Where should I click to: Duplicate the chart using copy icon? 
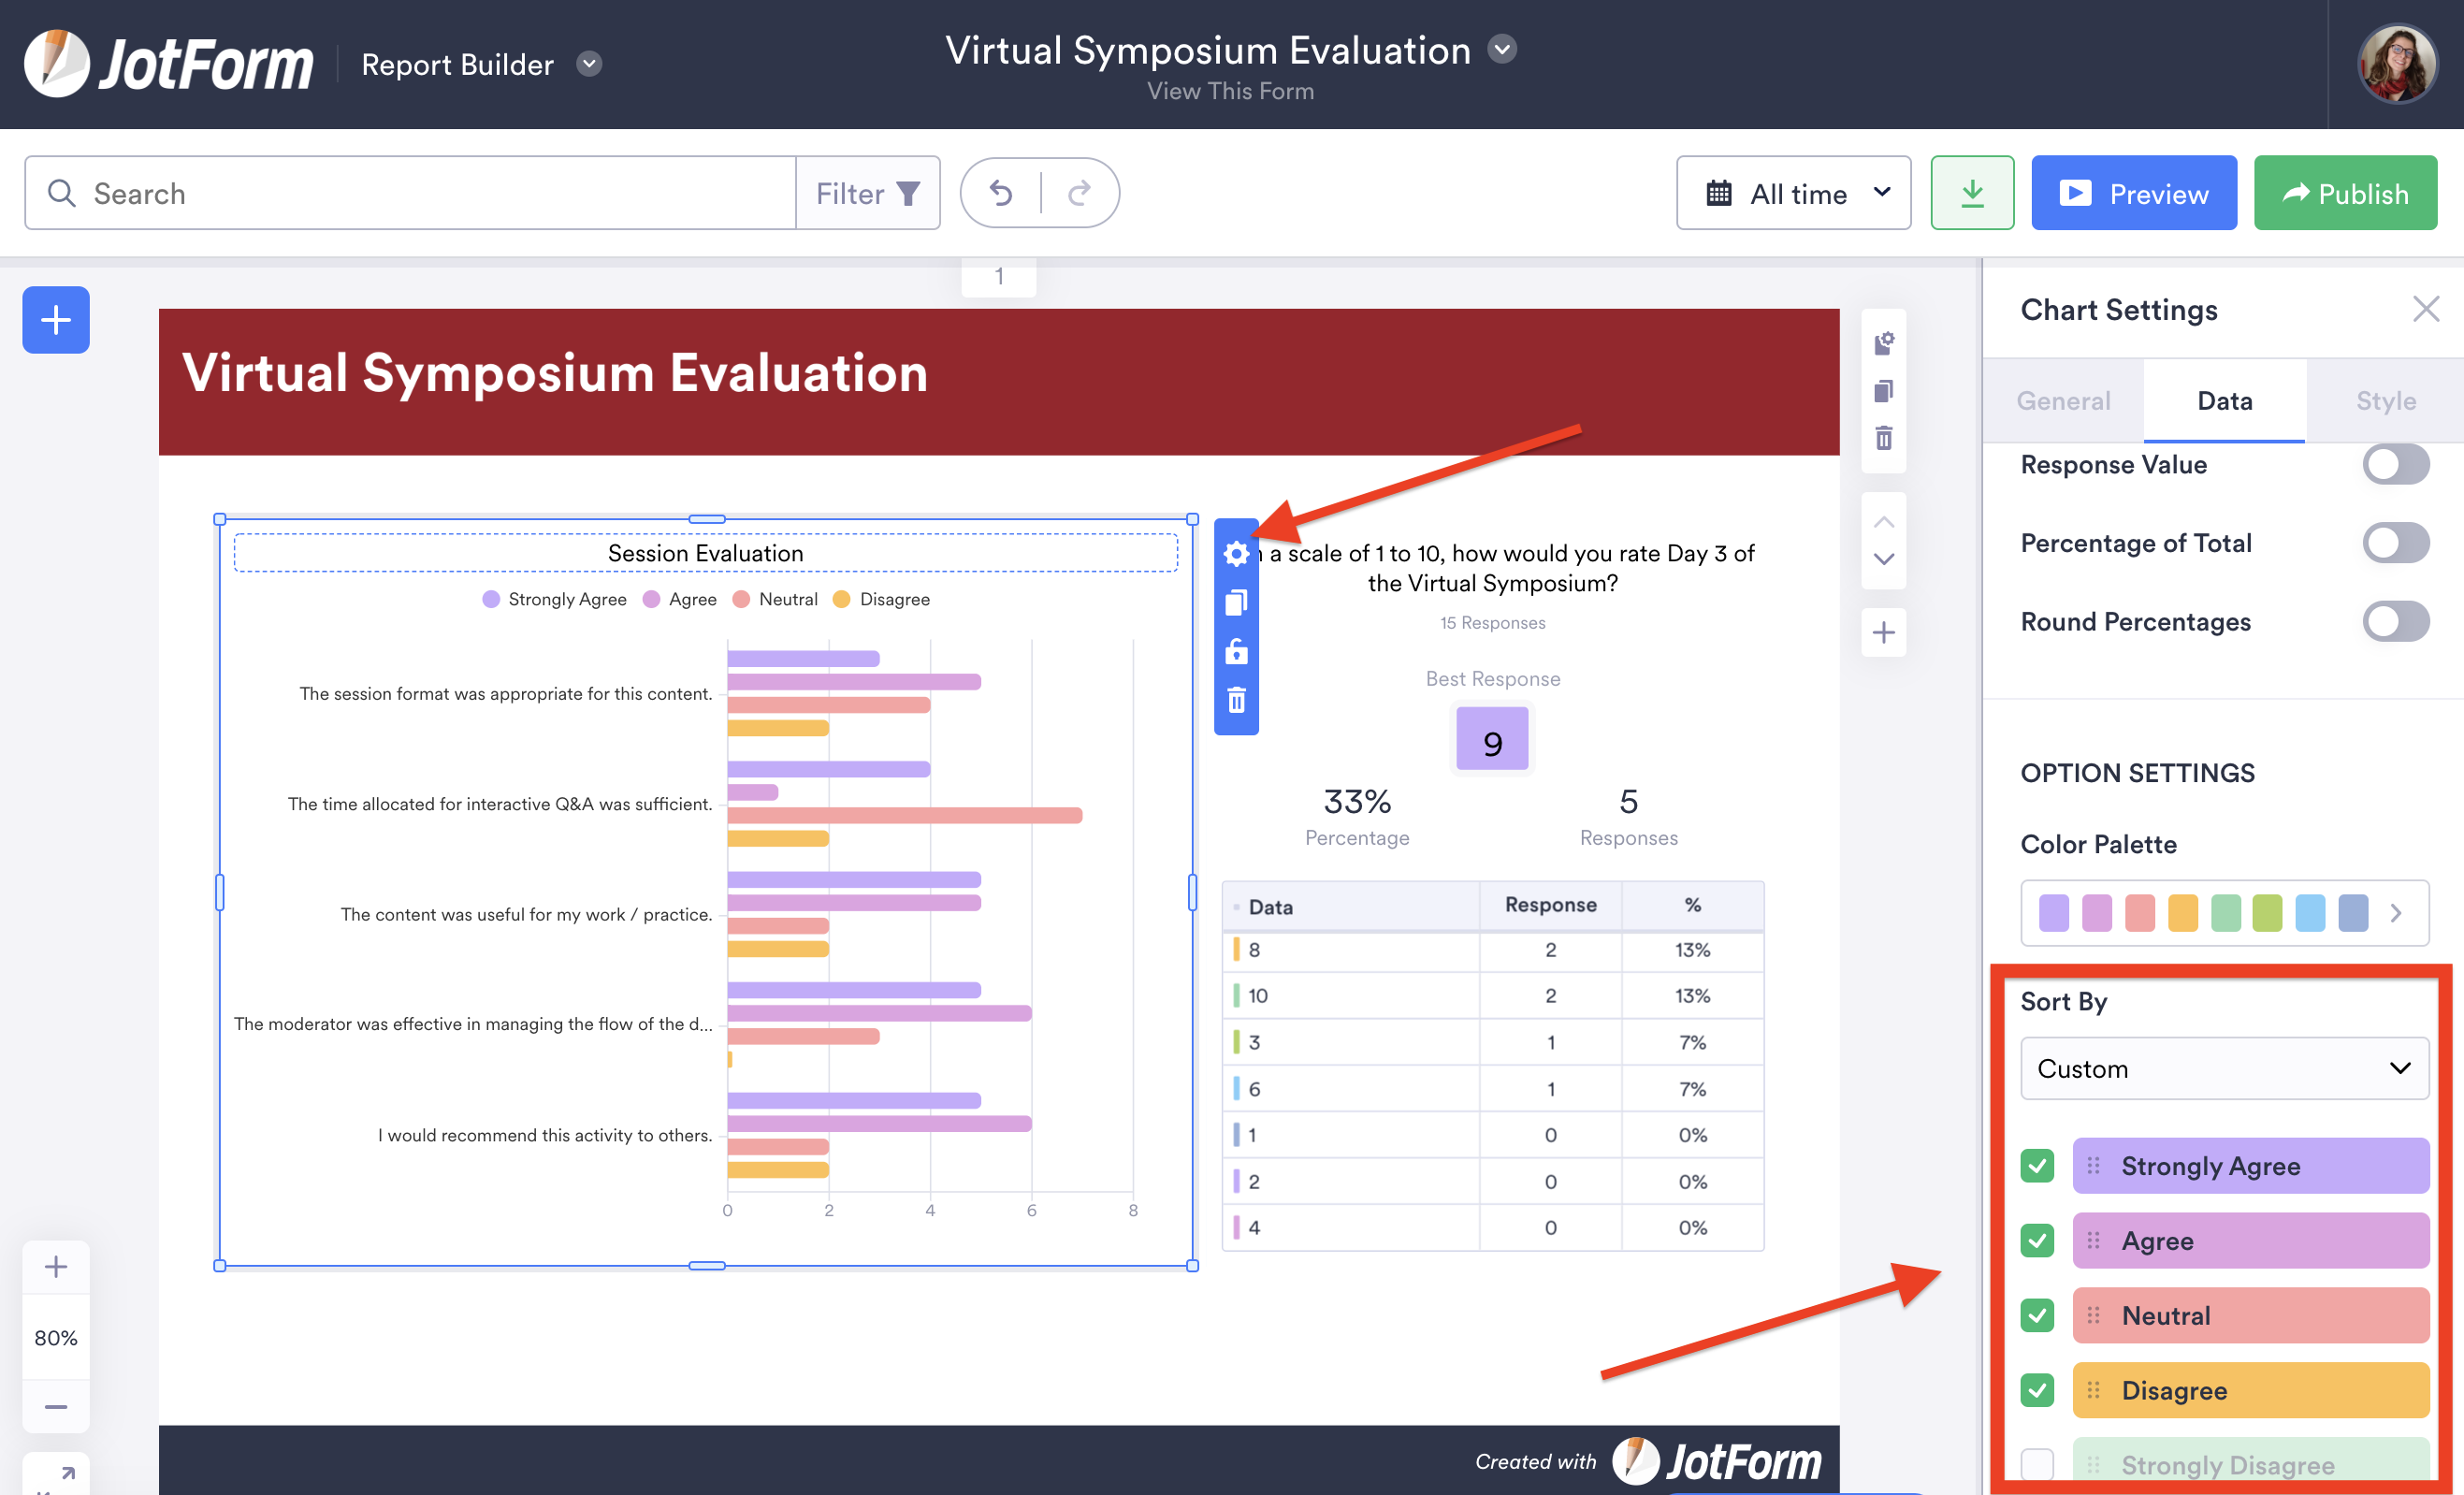coord(1236,603)
